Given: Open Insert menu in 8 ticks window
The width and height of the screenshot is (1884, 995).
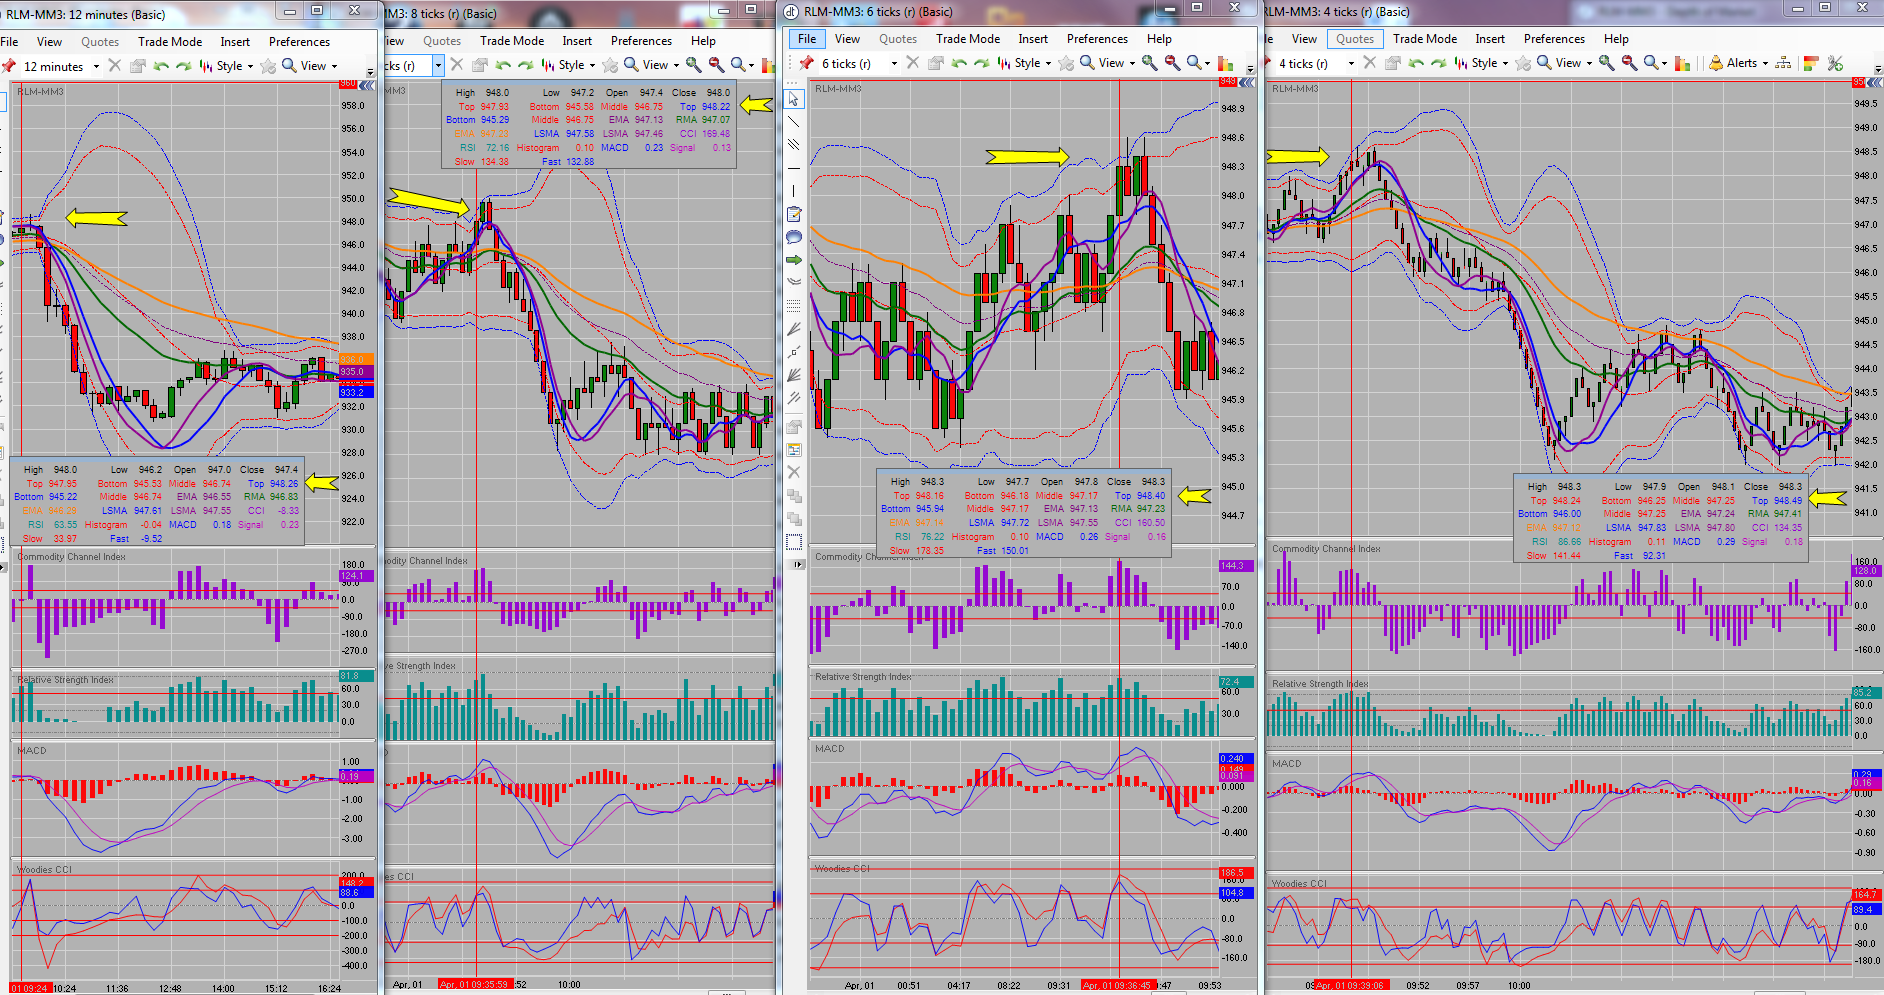Looking at the screenshot, I should tap(577, 41).
